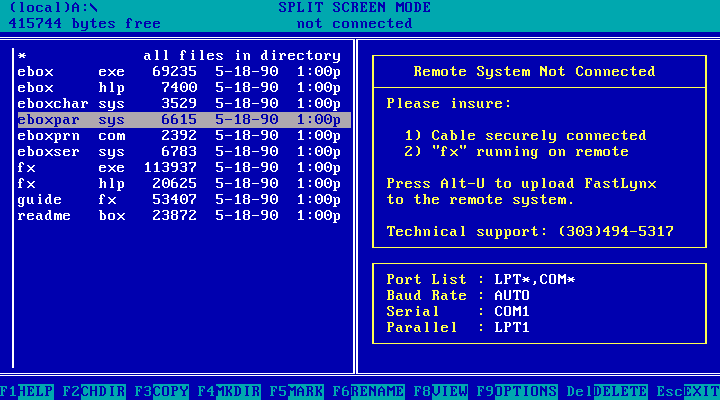Click Del DELETE function
This screenshot has height=400, width=720.
coord(607,391)
